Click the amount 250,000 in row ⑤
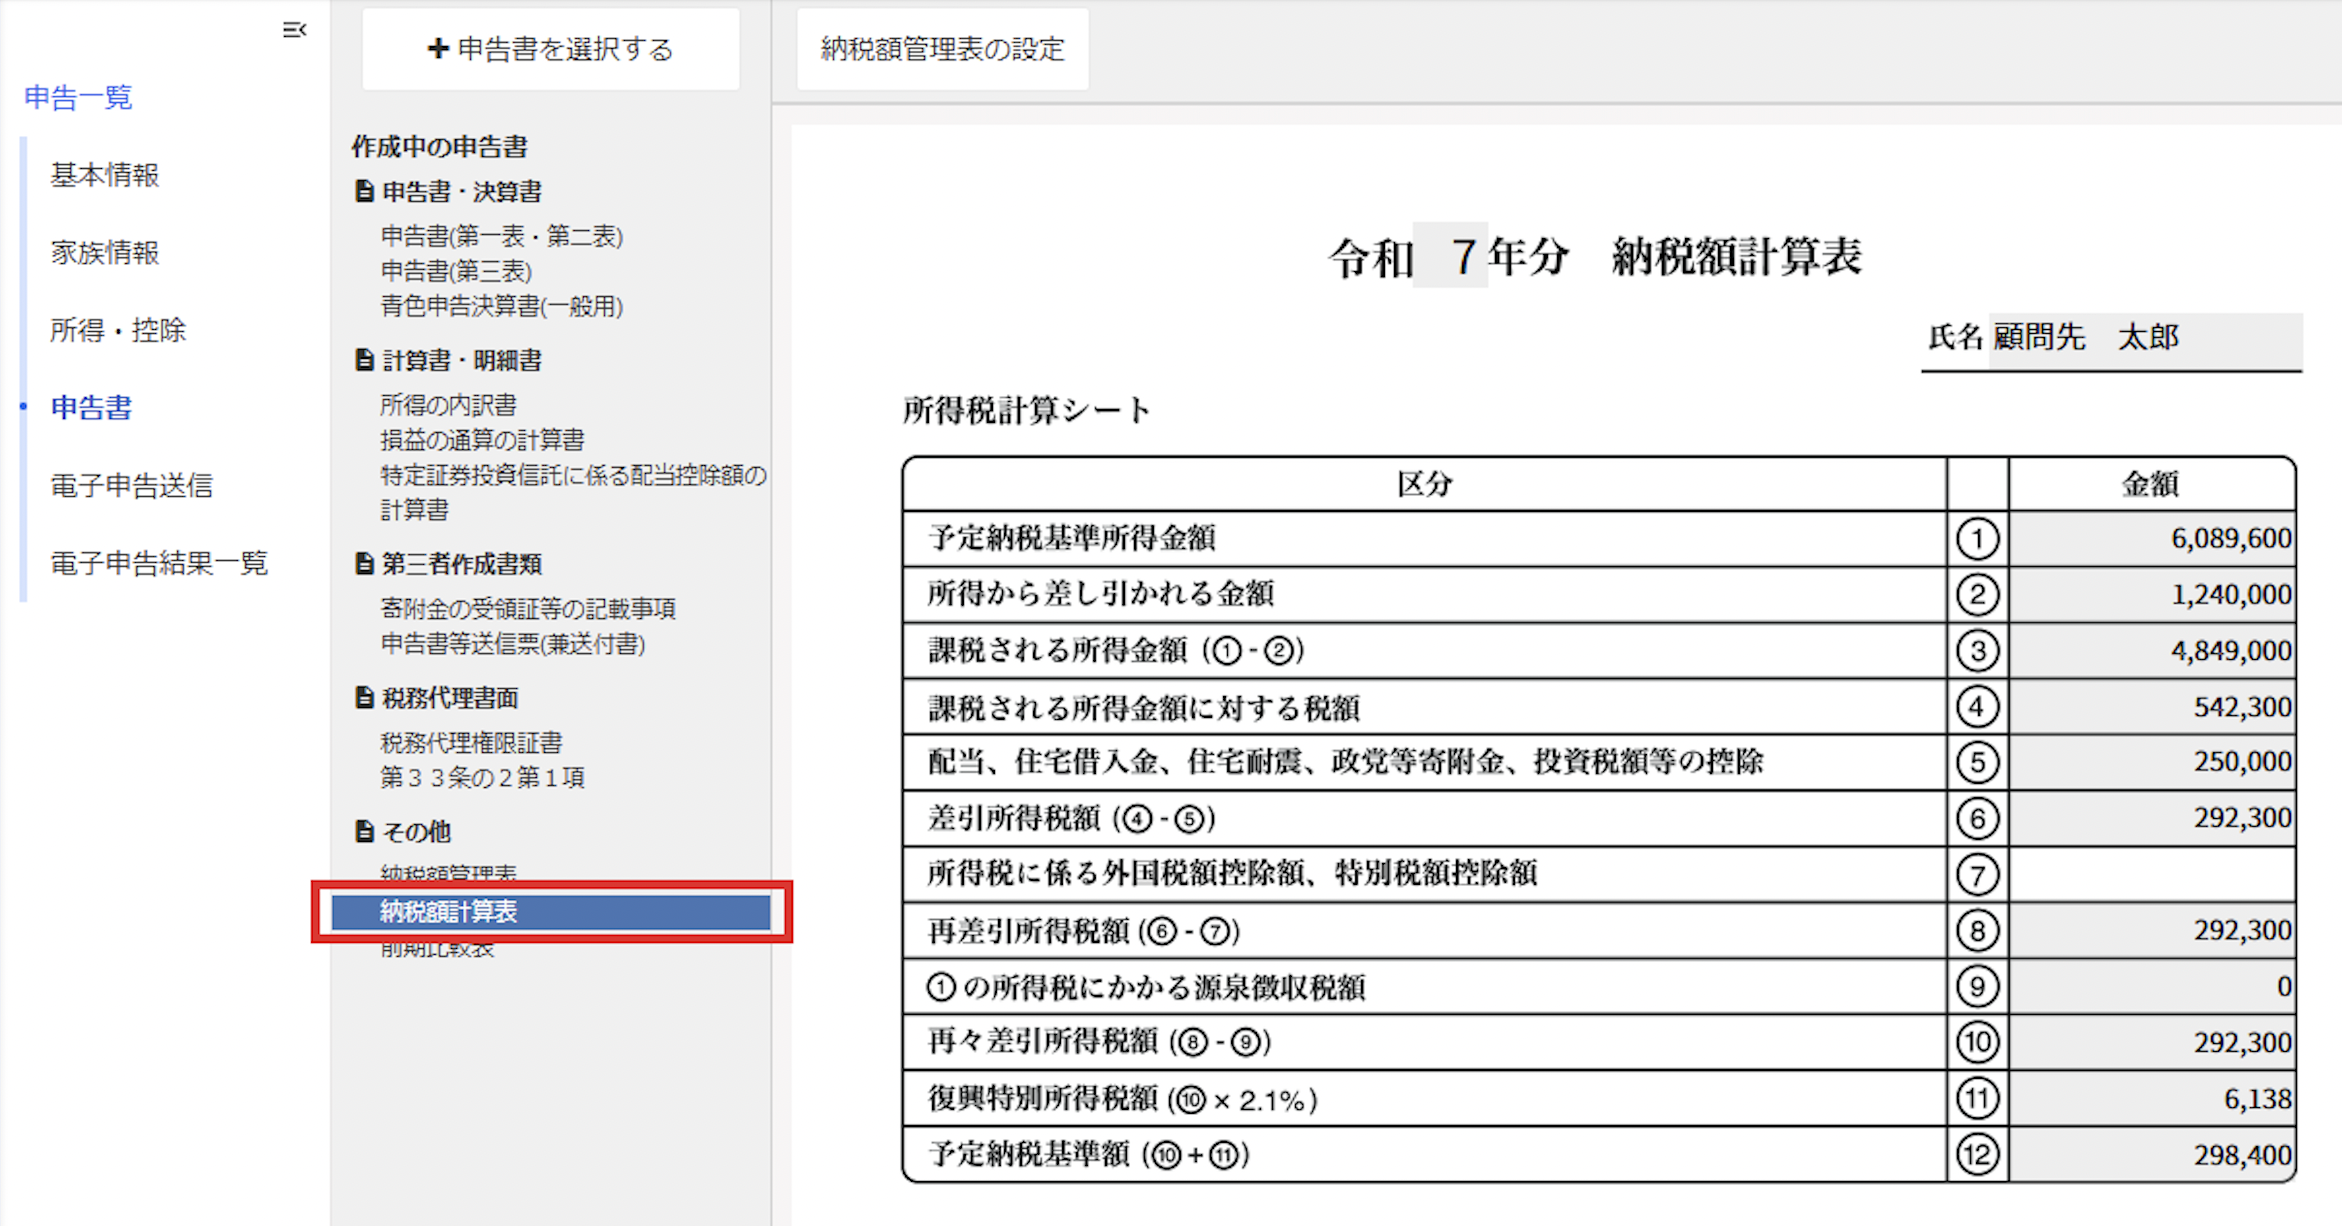The image size is (2342, 1226). tap(2152, 762)
